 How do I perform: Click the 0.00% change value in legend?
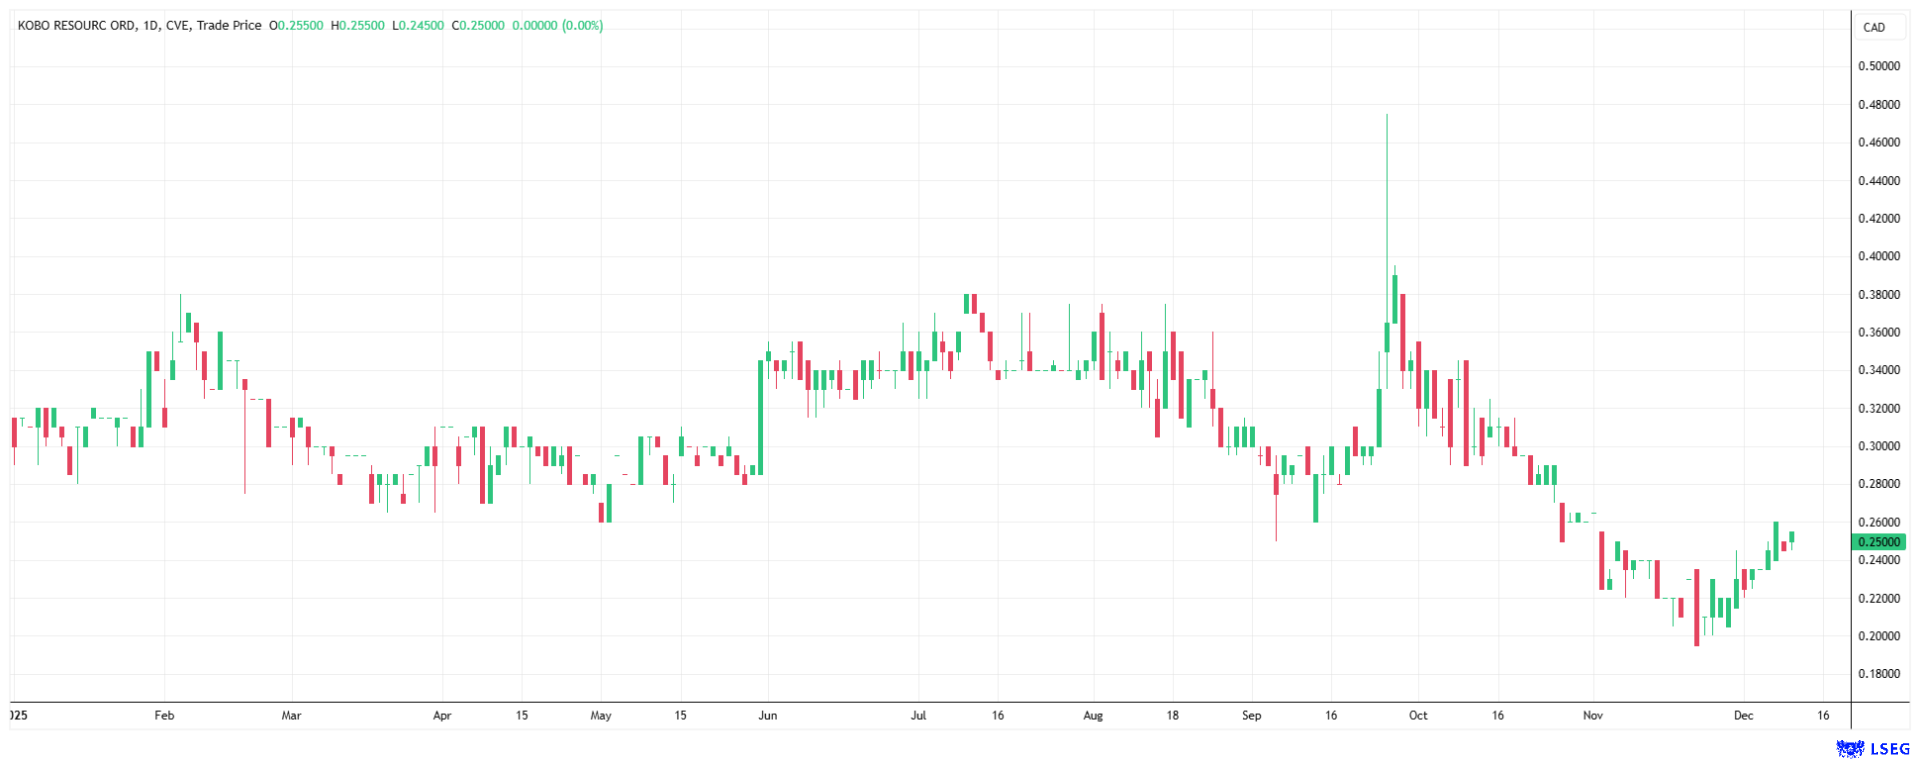[582, 25]
